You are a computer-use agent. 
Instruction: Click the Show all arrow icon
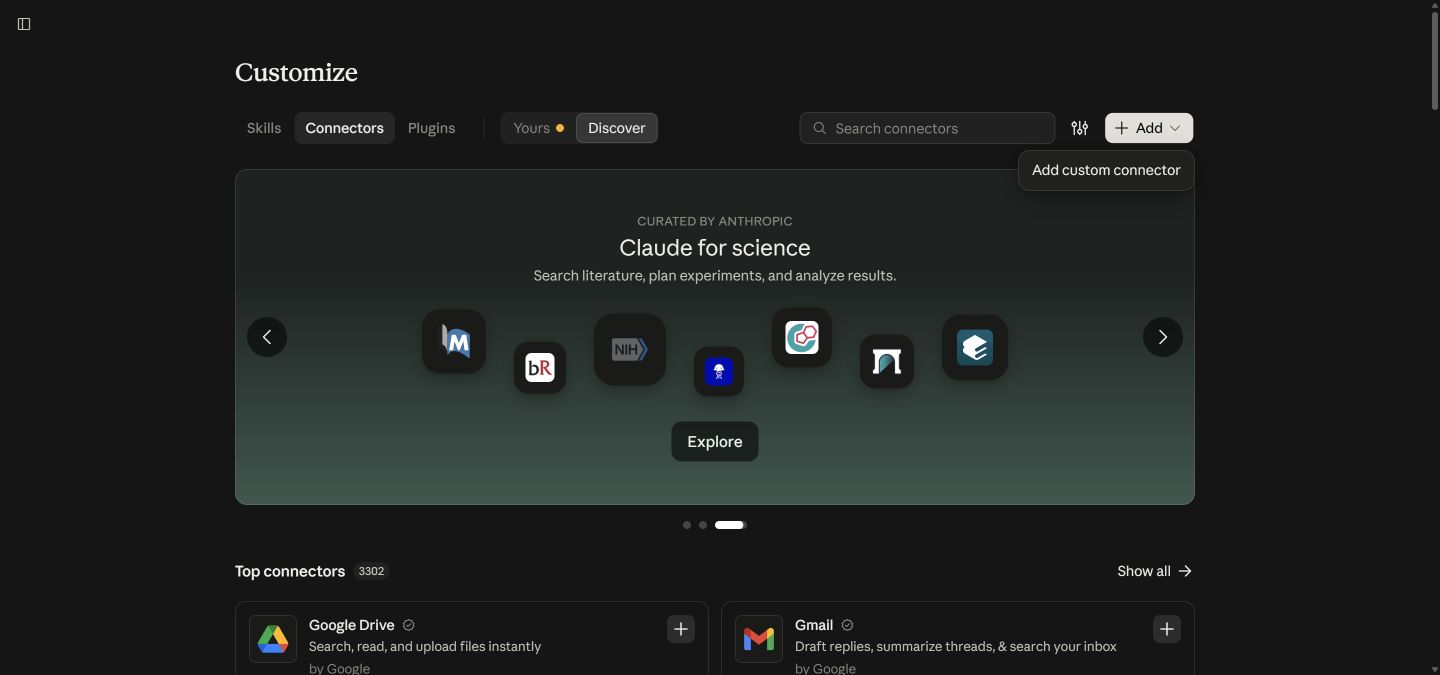click(1185, 571)
